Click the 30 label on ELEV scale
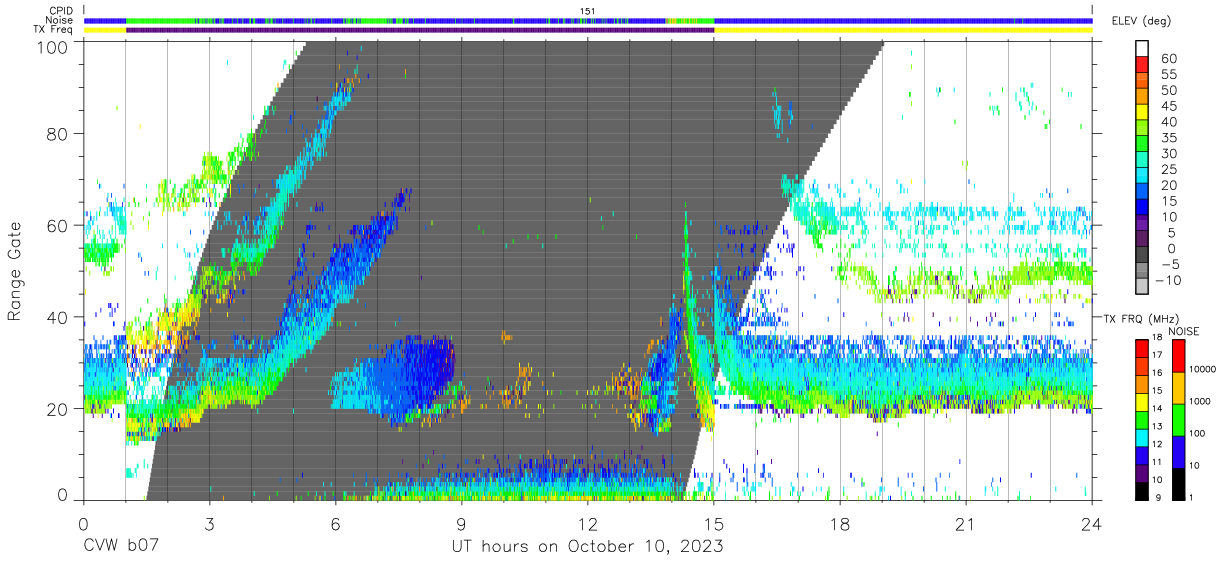Screen dimensions: 1228x567 coord(1168,153)
